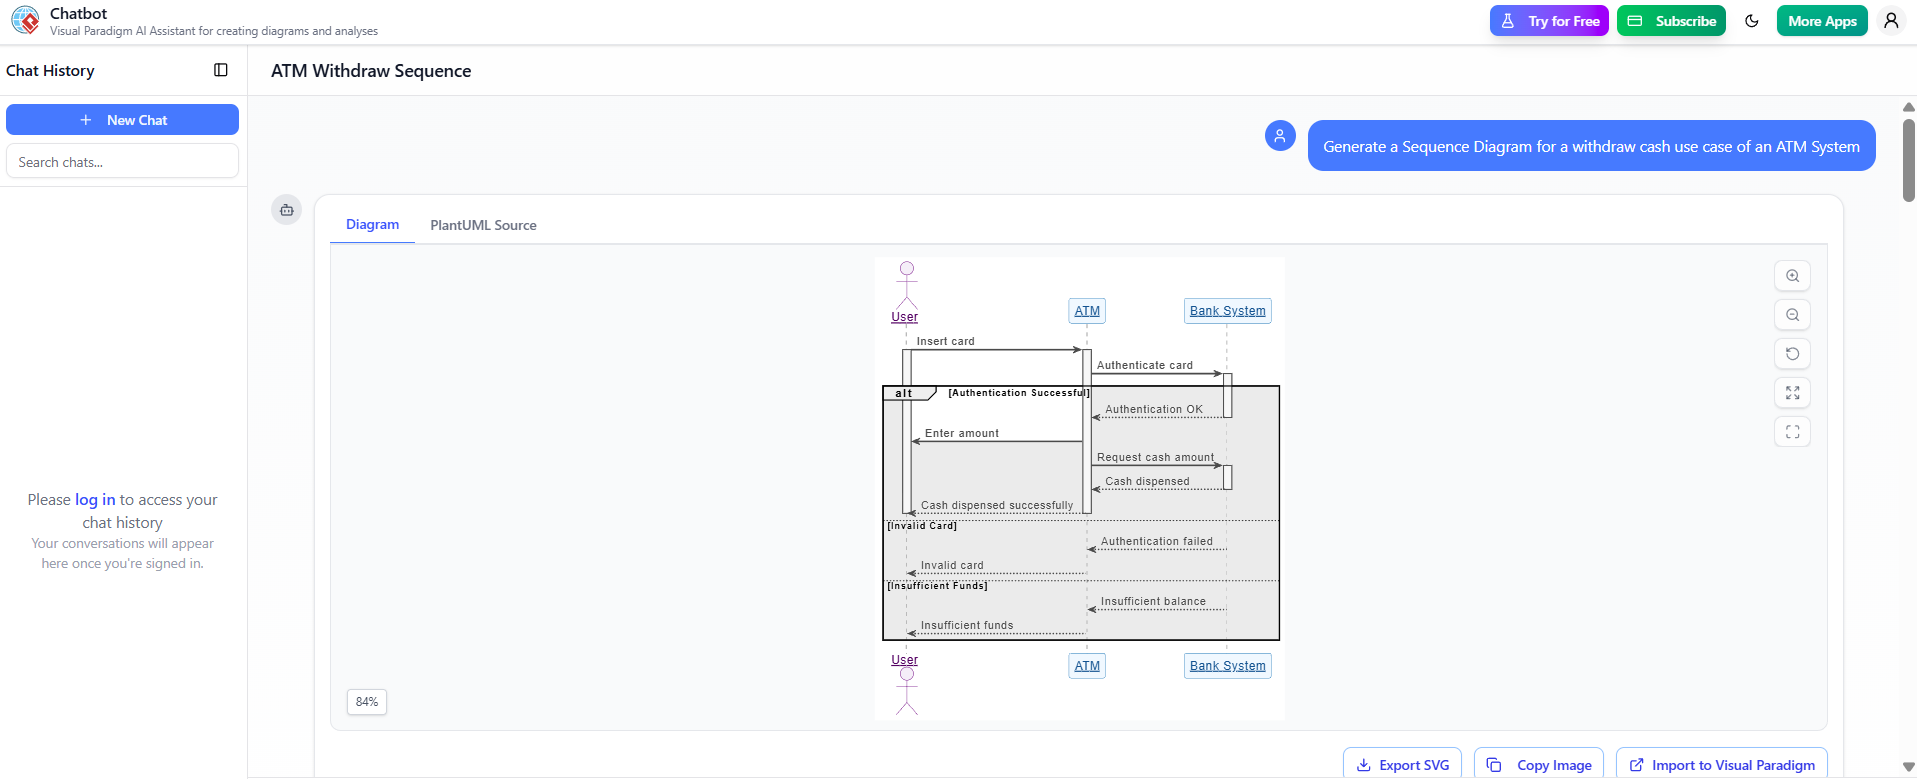
Task: Toggle dark mode moon icon
Action: (1751, 21)
